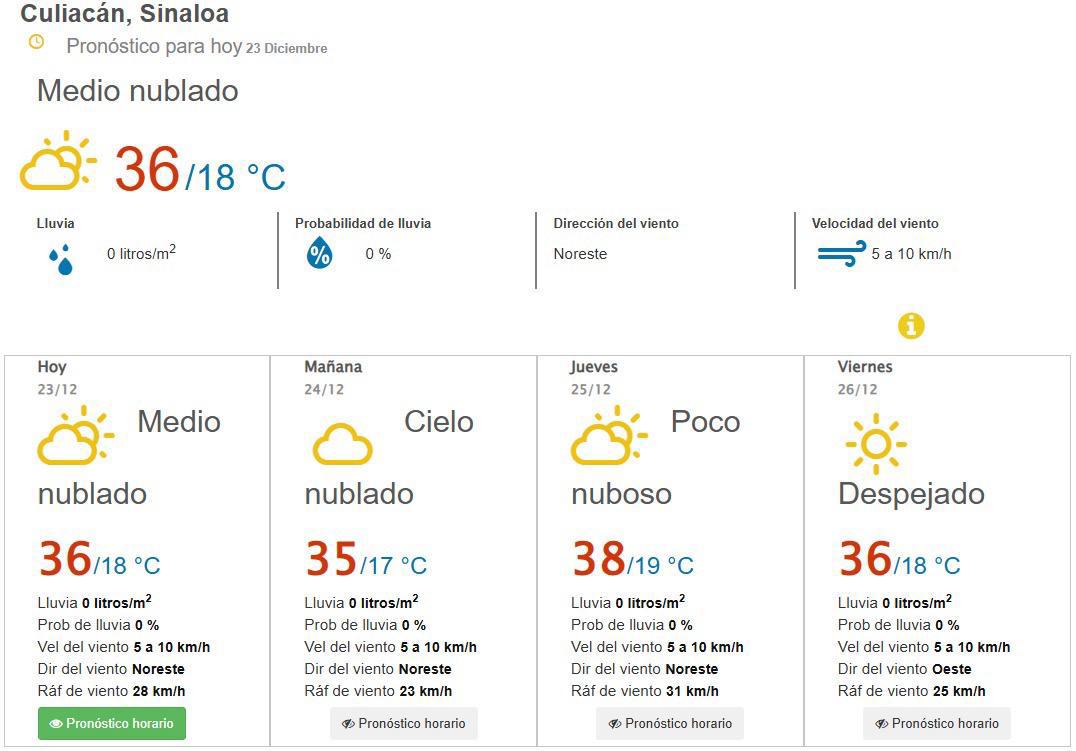The height and width of the screenshot is (751, 1076).
Task: Open Pronóstico horario for Mañana
Action: (403, 723)
